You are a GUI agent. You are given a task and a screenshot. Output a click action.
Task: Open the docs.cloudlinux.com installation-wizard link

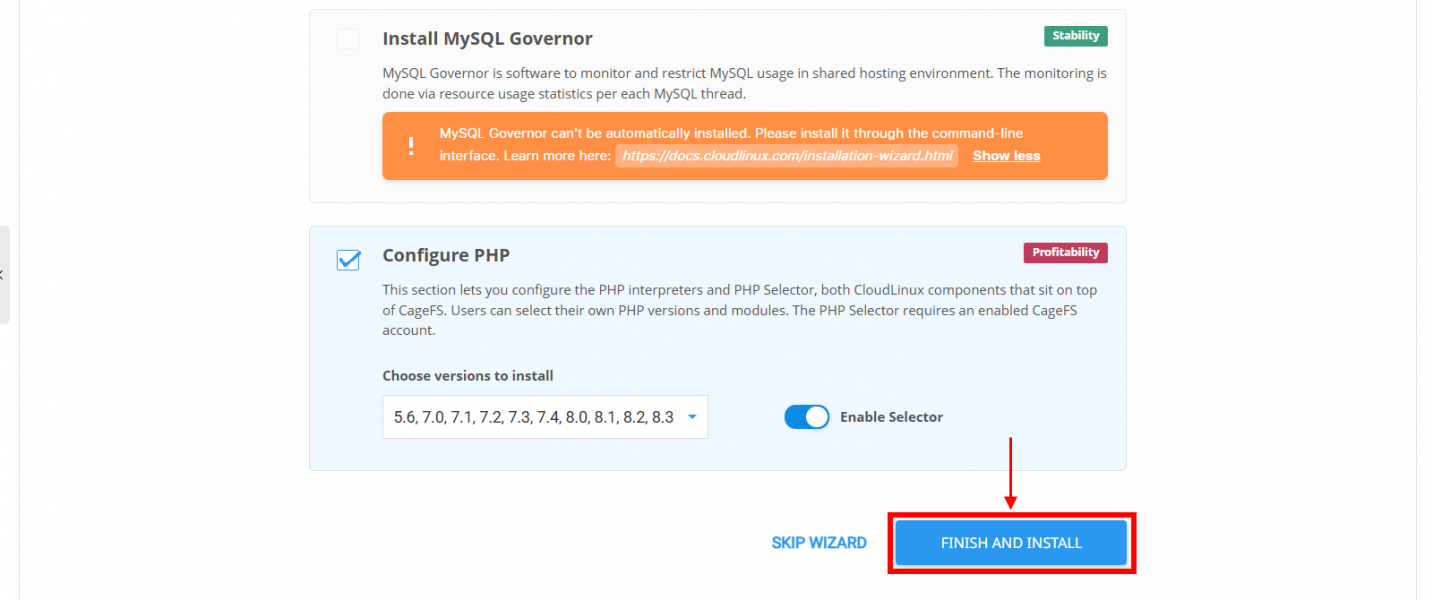(787, 156)
